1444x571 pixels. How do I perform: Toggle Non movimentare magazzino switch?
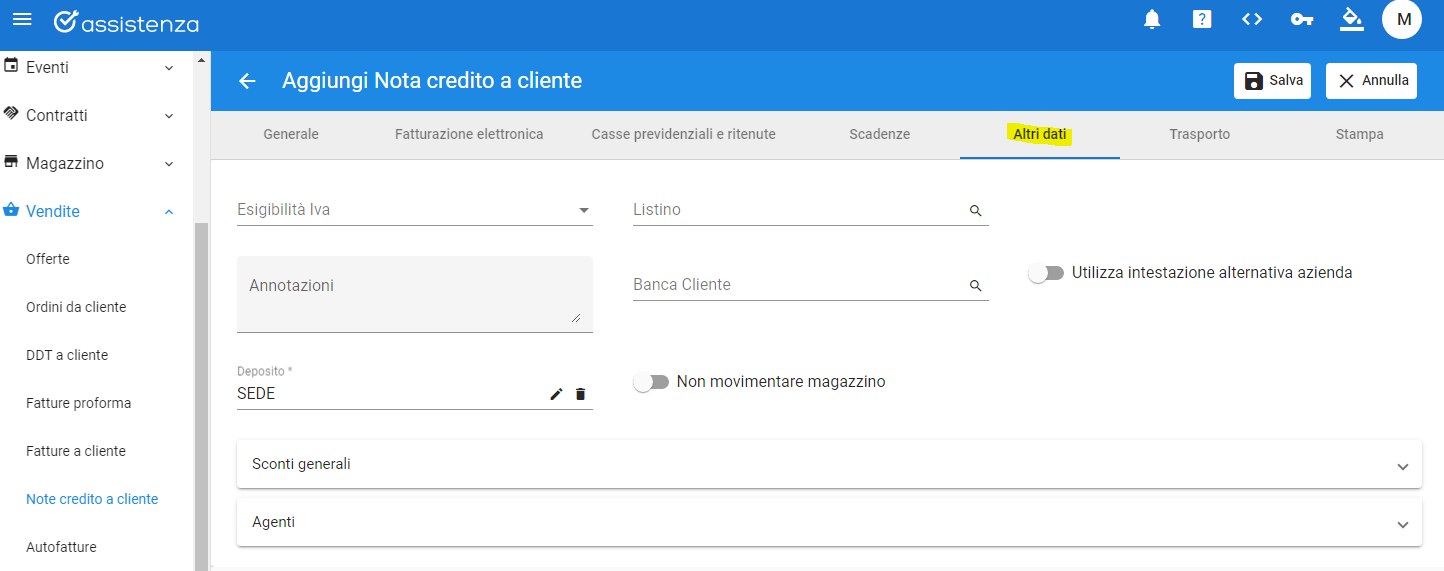click(x=651, y=382)
